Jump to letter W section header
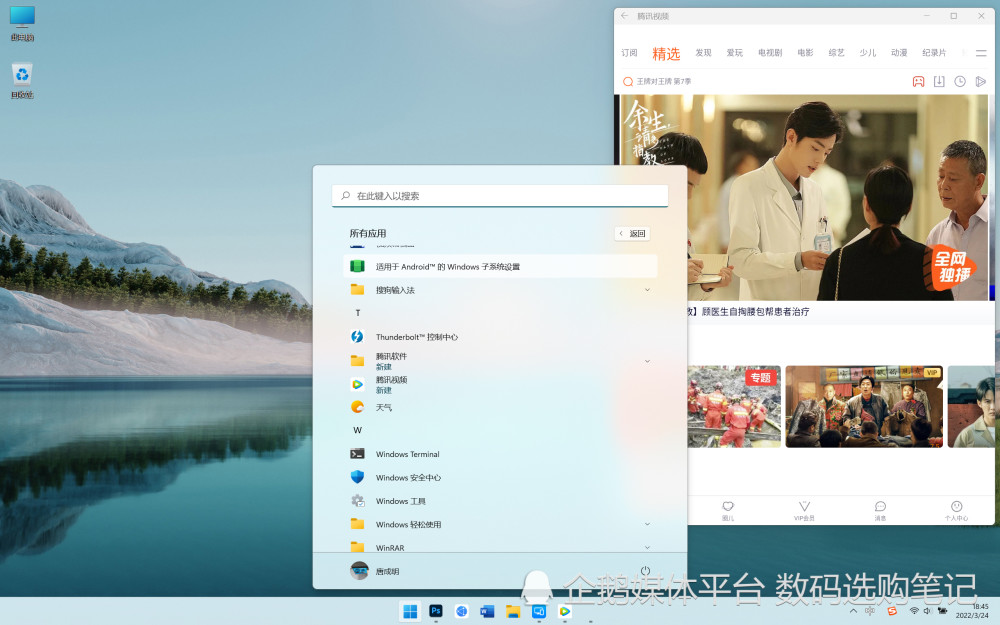This screenshot has width=1000, height=625. (x=358, y=430)
